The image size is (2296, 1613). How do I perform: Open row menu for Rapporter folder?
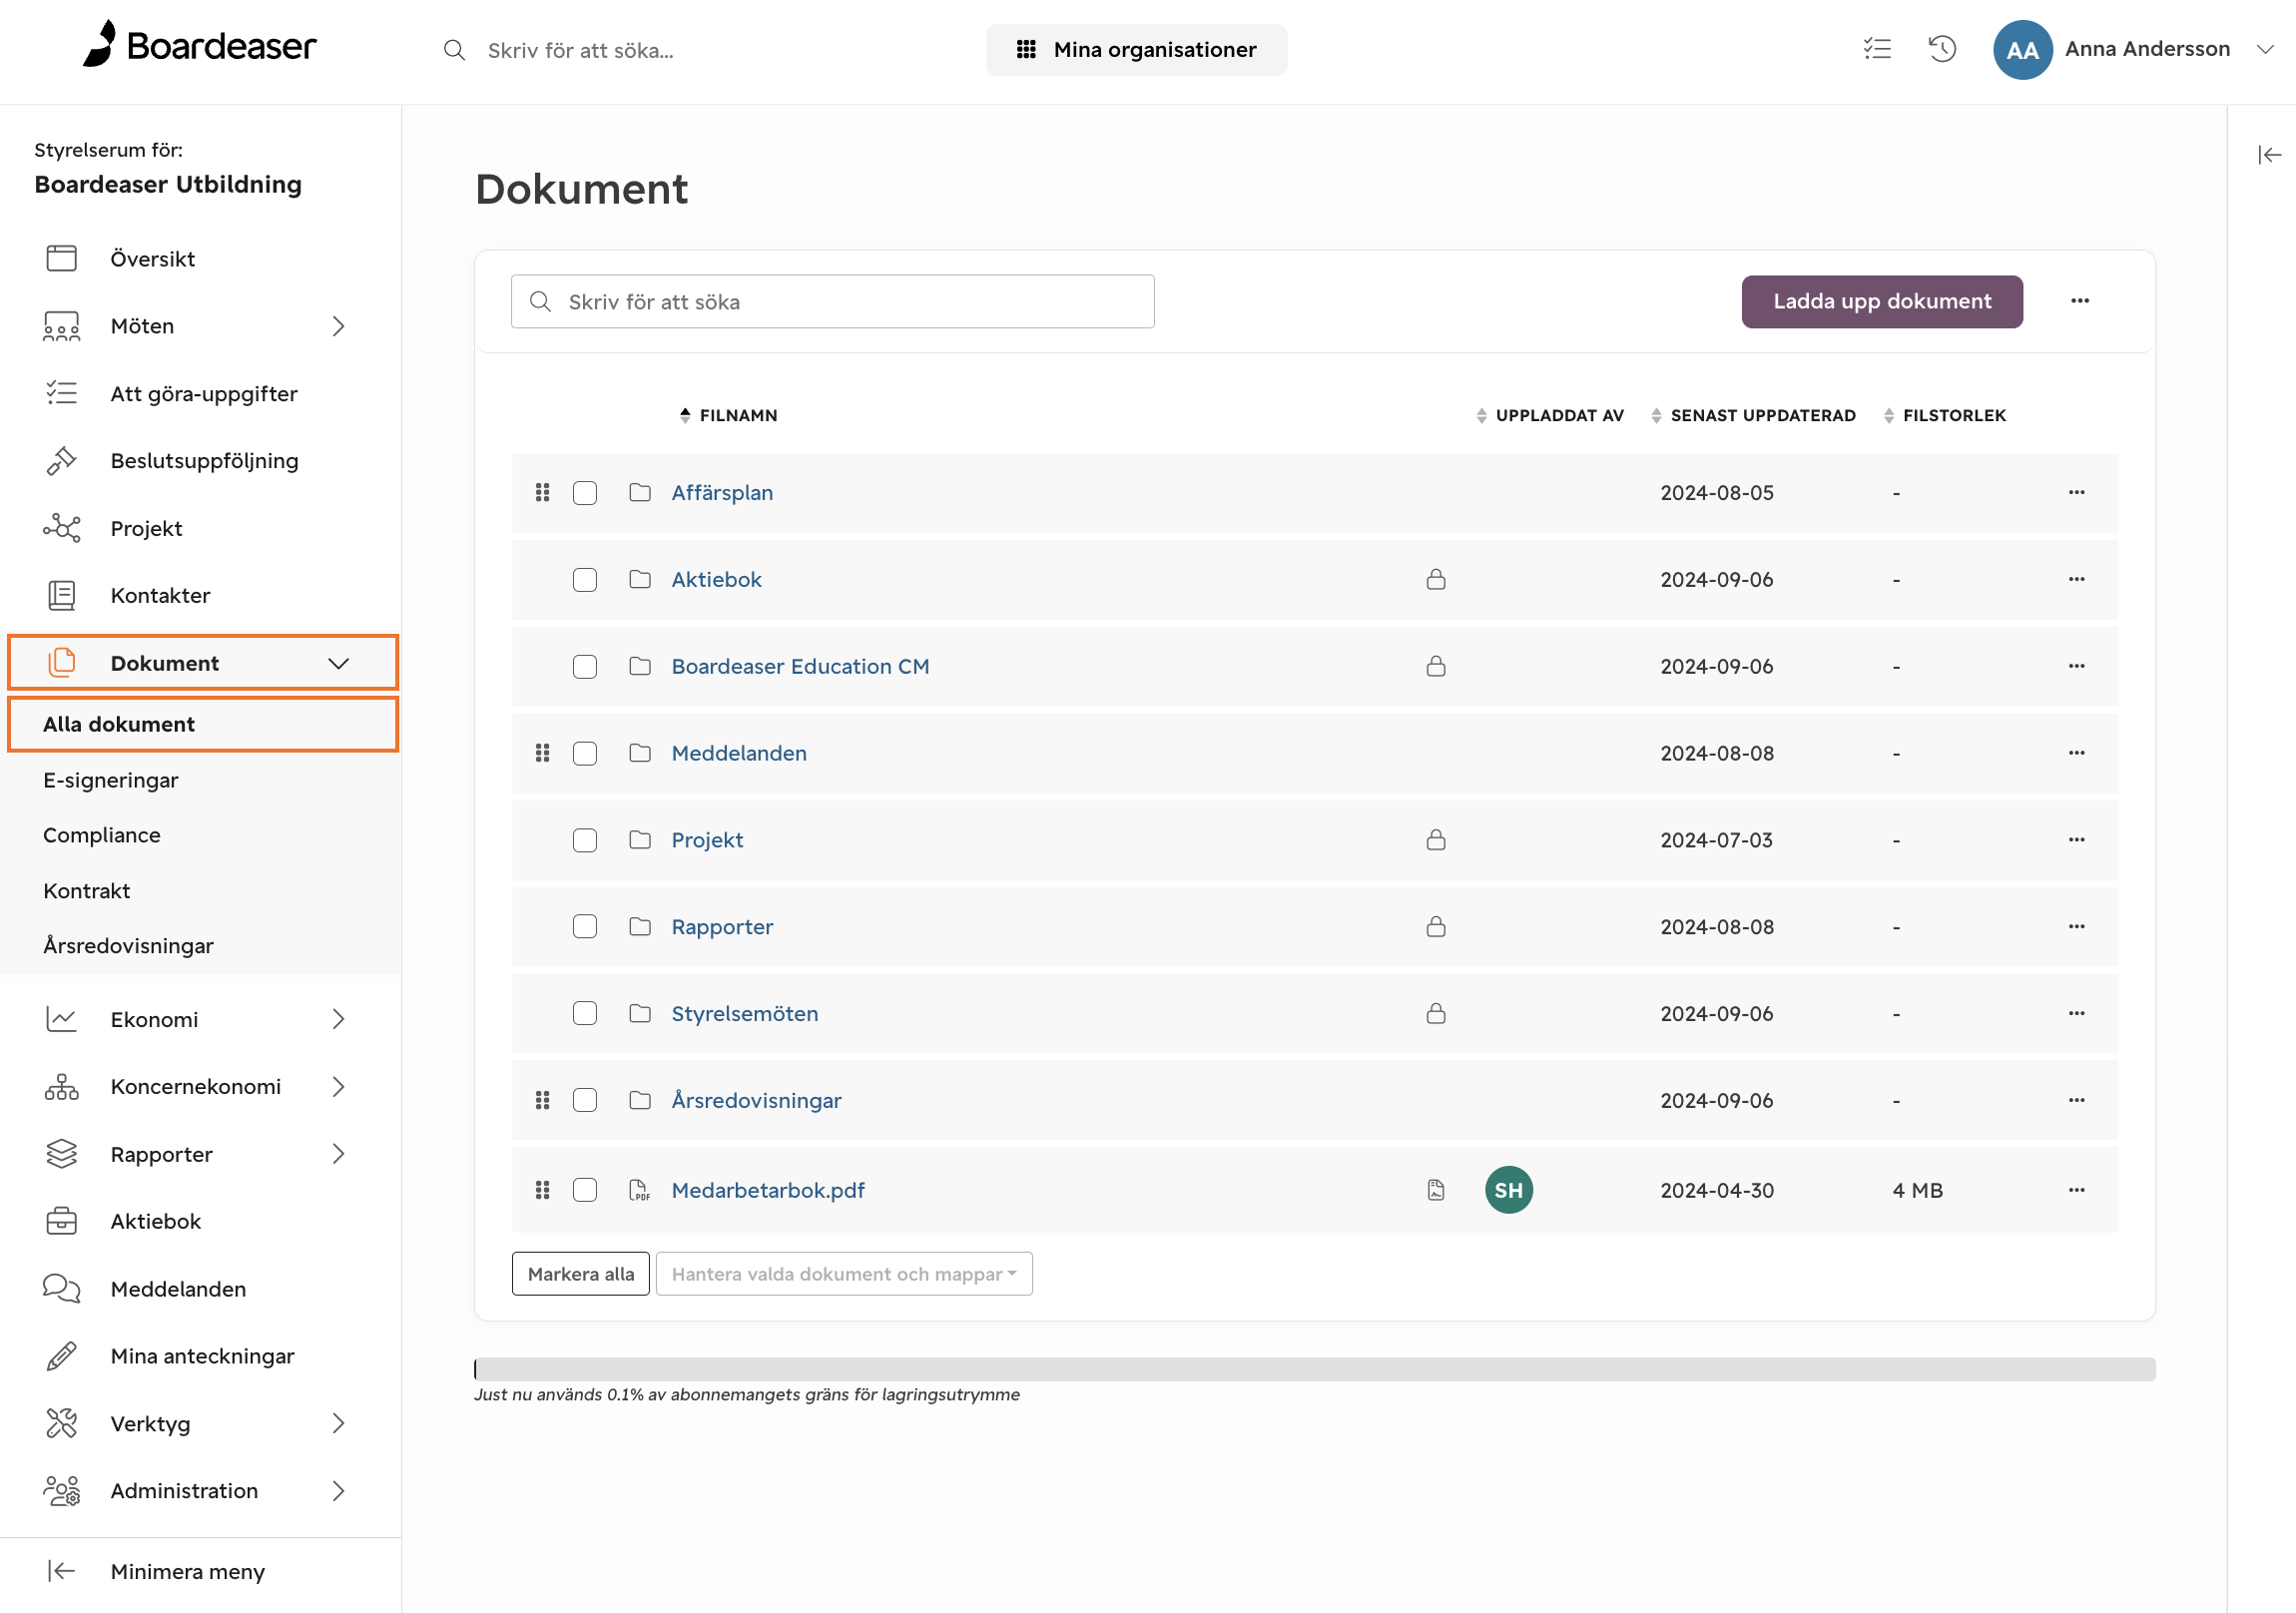coord(2076,927)
